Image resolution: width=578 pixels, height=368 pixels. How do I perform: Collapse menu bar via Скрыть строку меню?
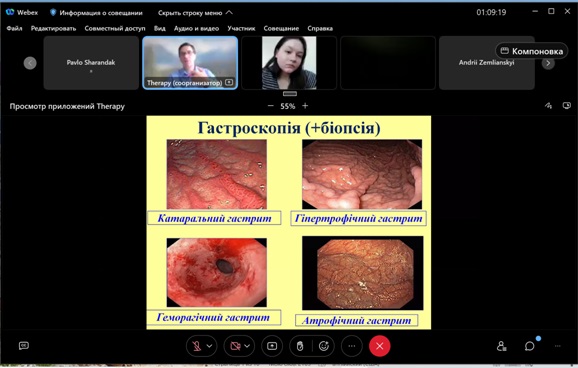click(x=195, y=13)
